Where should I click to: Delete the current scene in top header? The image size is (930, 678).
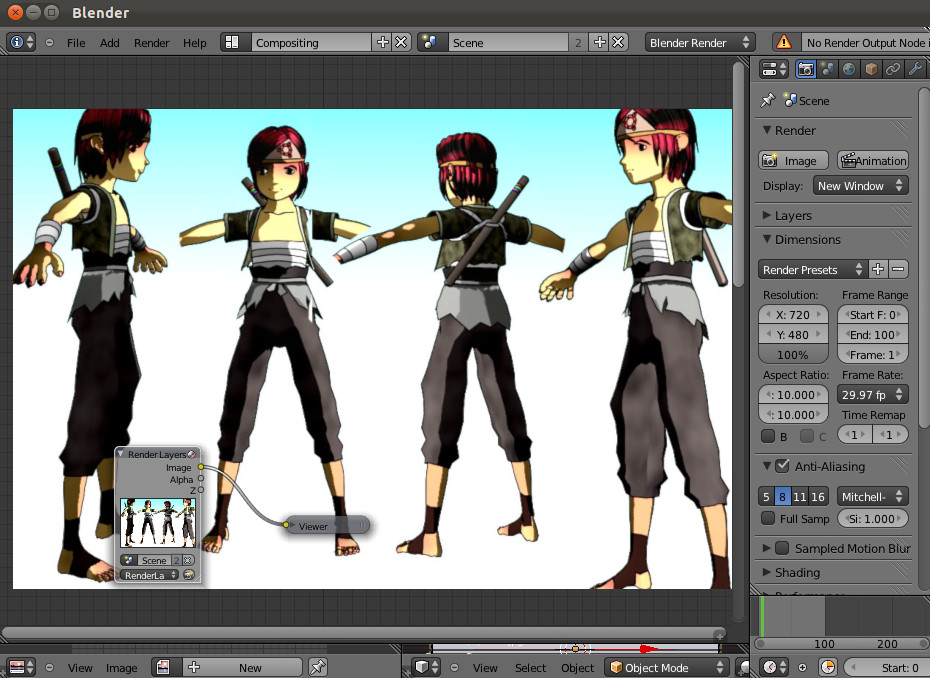pos(619,42)
